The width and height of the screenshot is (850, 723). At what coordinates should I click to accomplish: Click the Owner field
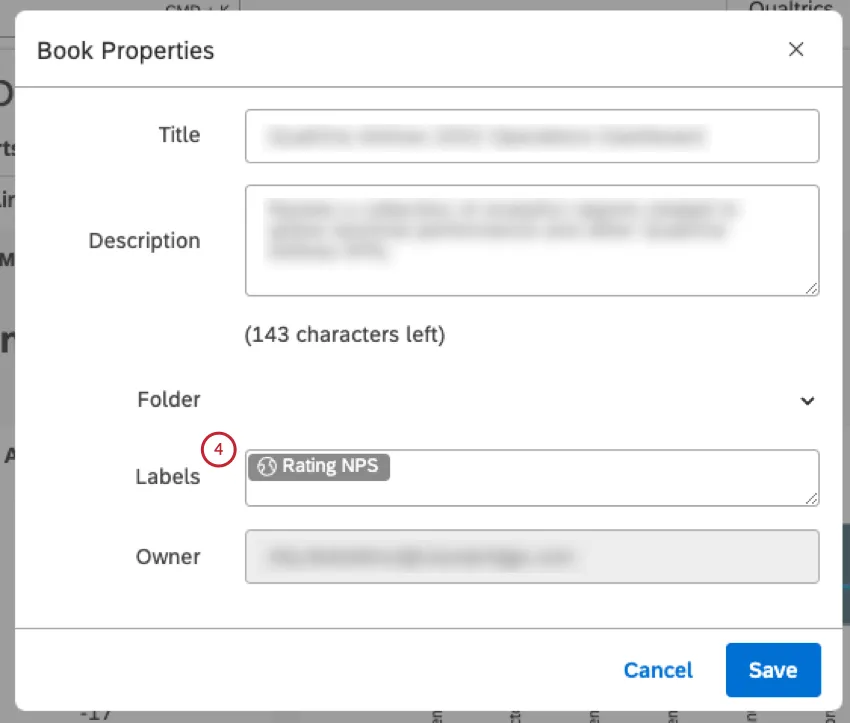click(x=531, y=556)
